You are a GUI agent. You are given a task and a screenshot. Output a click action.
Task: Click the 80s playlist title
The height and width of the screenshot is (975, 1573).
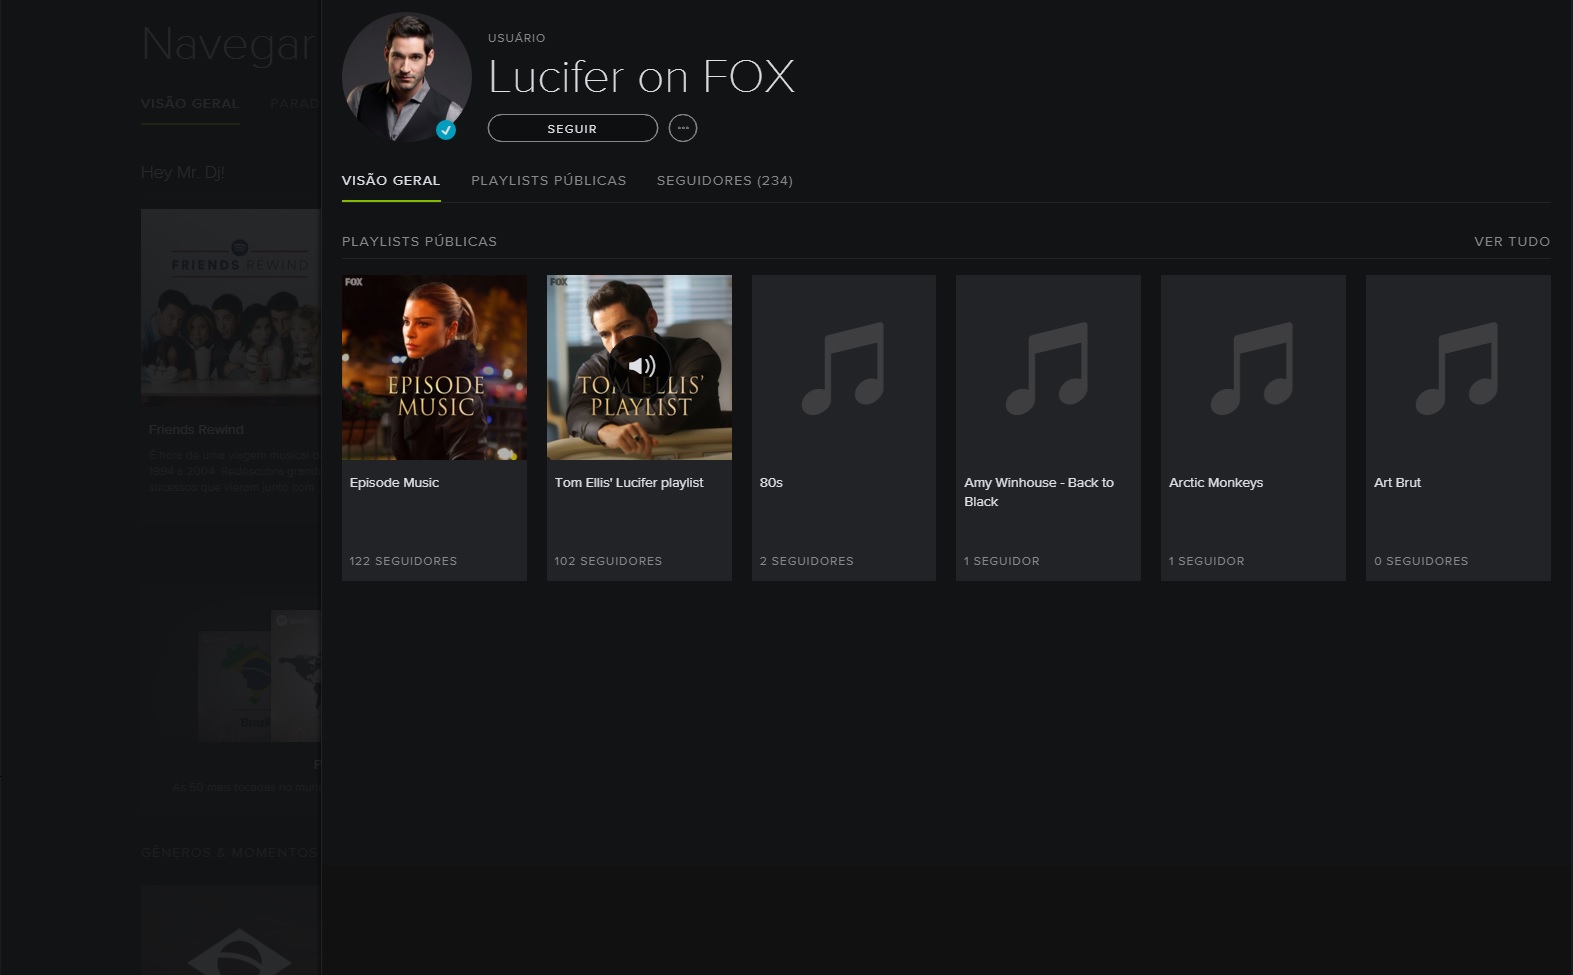771,482
